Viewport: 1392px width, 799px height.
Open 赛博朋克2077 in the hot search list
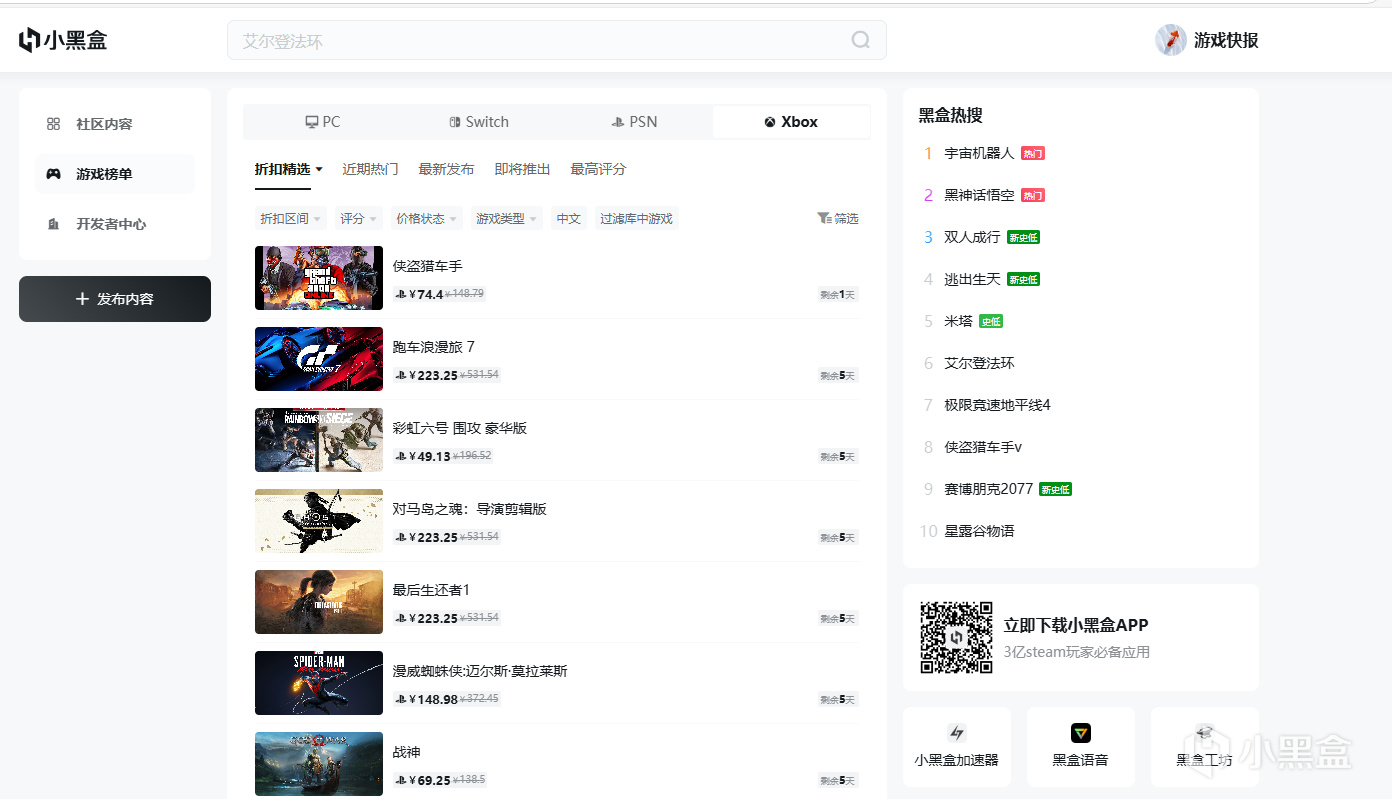(x=989, y=489)
